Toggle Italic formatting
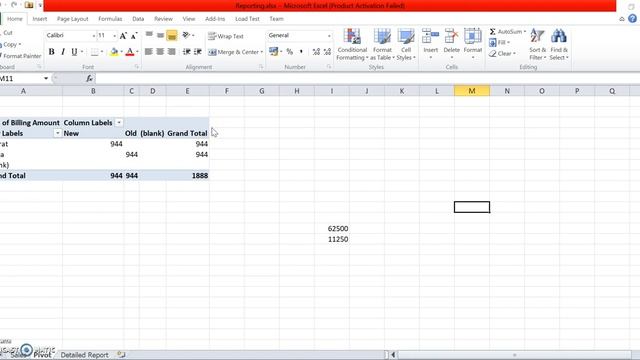 (x=63, y=52)
